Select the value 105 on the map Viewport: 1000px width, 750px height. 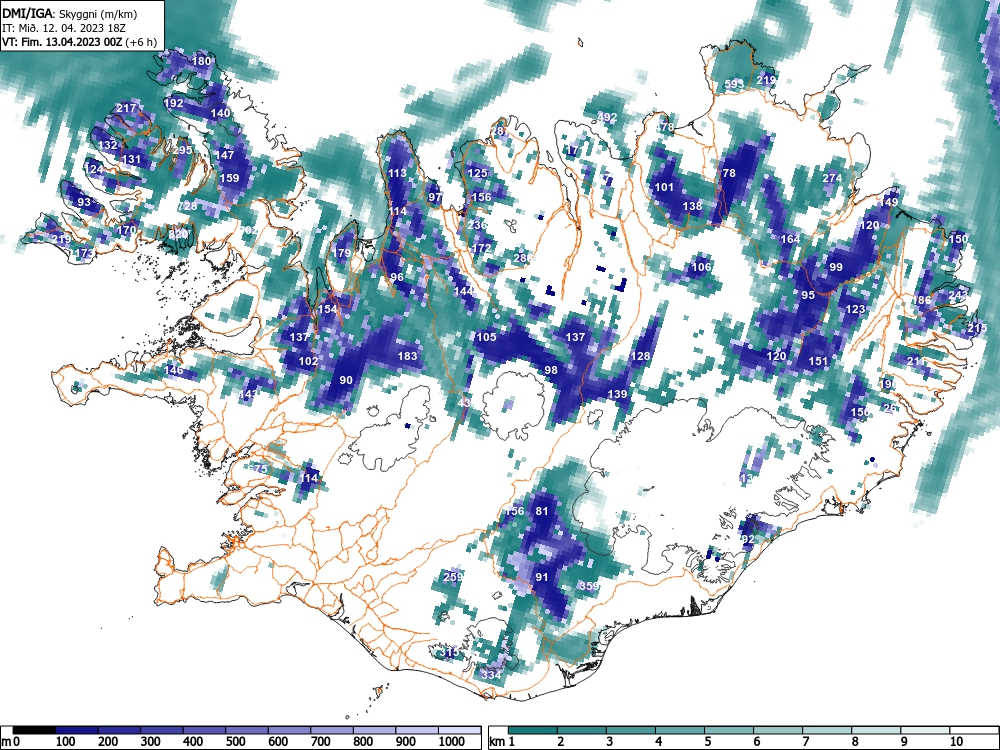(486, 337)
